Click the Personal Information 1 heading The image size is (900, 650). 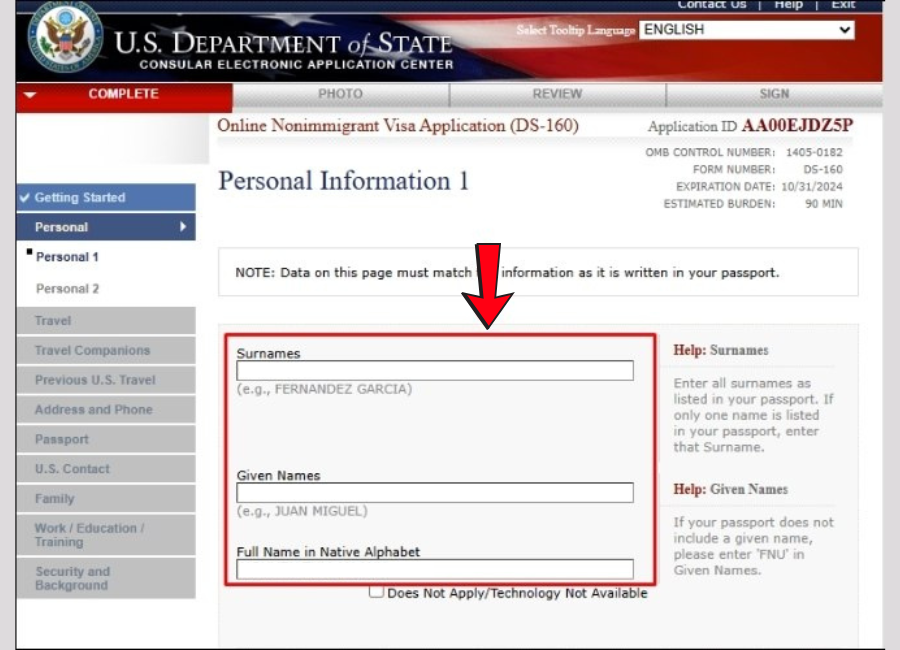pos(343,181)
